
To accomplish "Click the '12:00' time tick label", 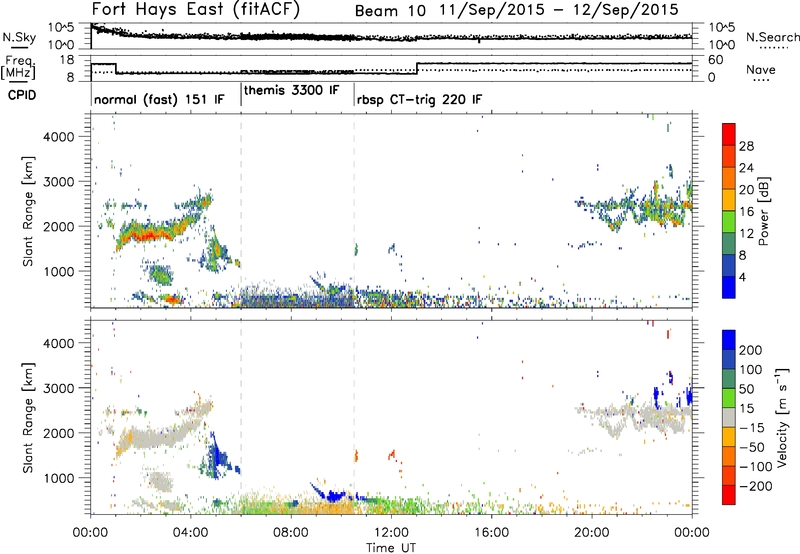I will pos(391,533).
